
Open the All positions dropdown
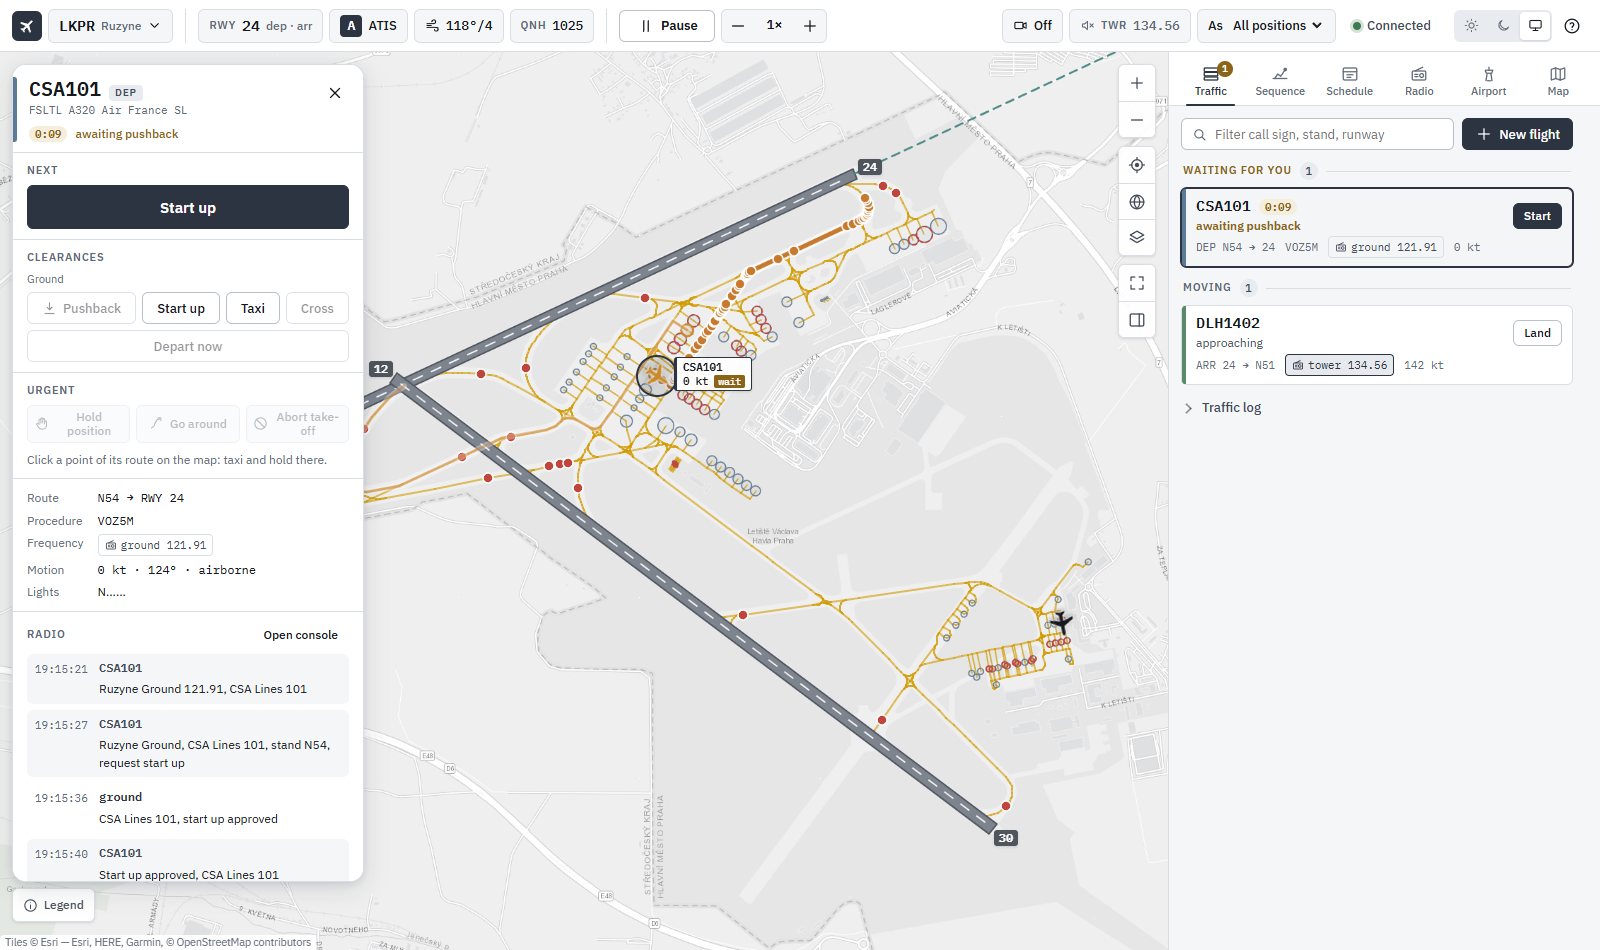[1266, 26]
